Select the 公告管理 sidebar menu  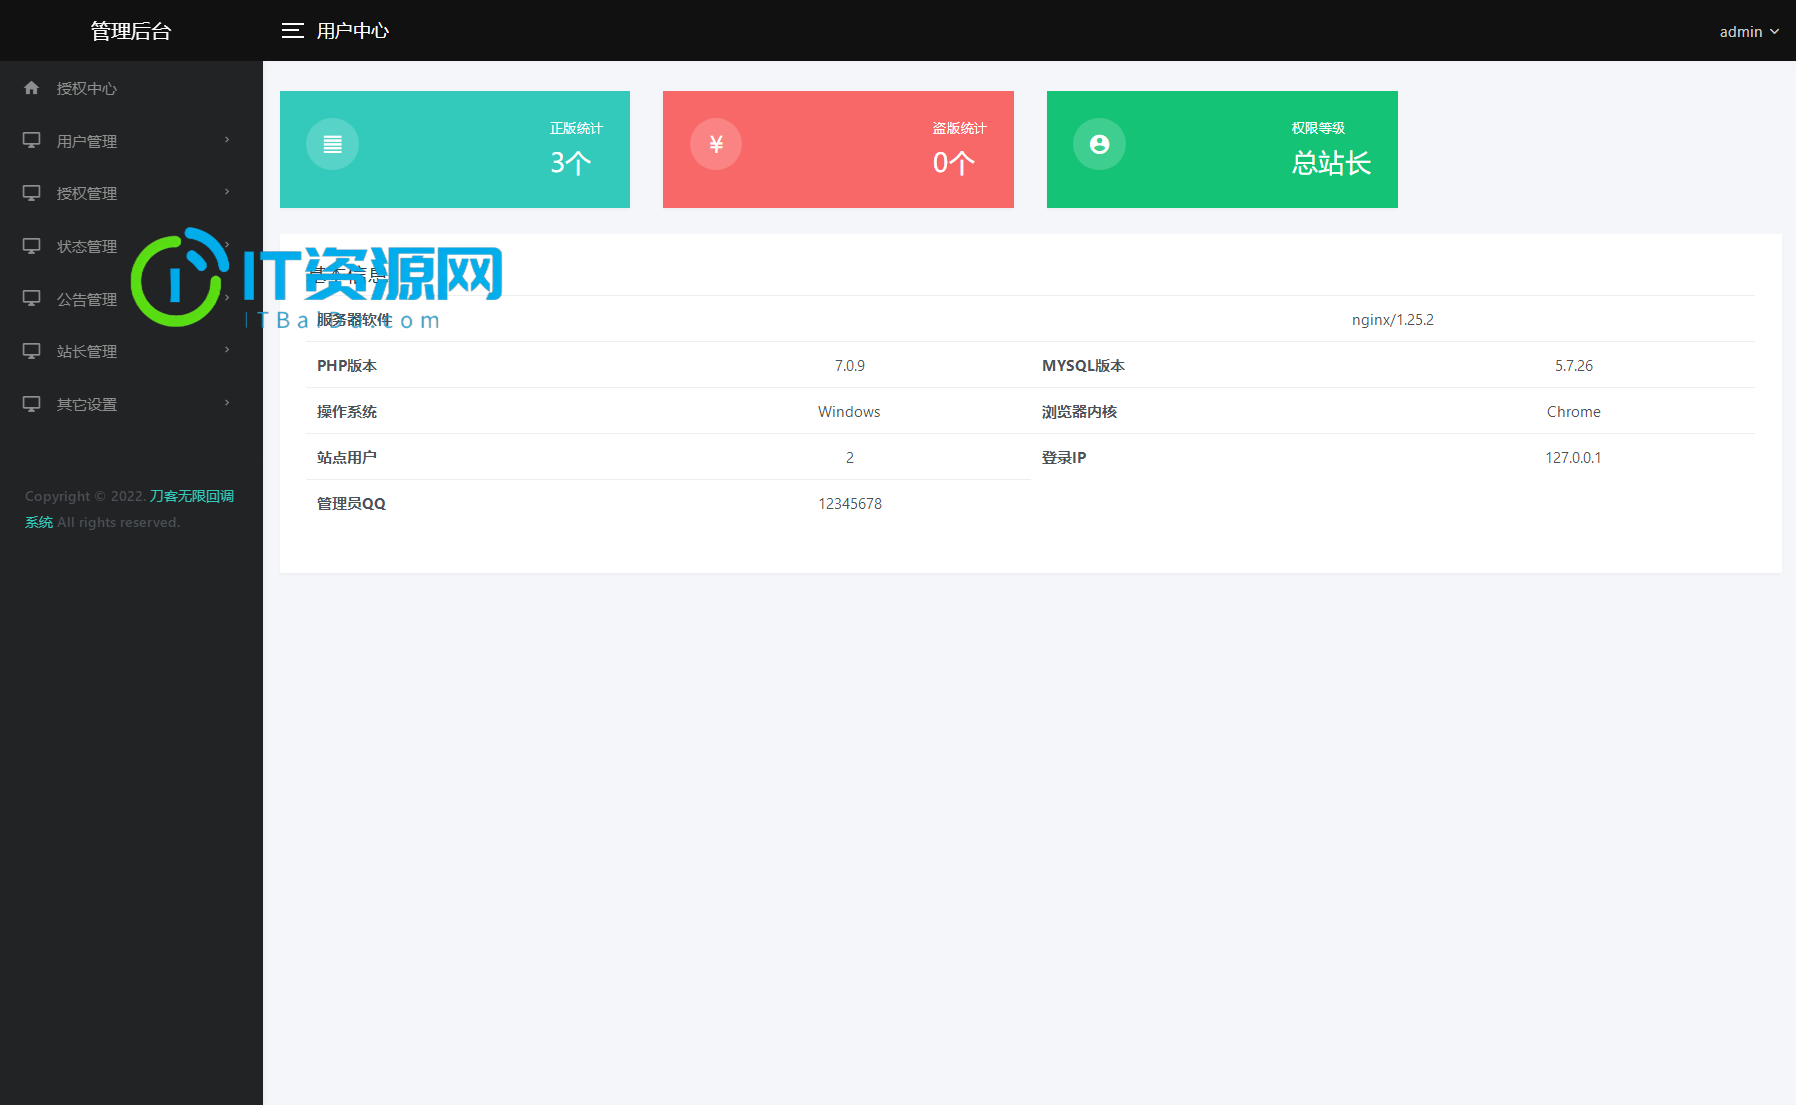(131, 299)
